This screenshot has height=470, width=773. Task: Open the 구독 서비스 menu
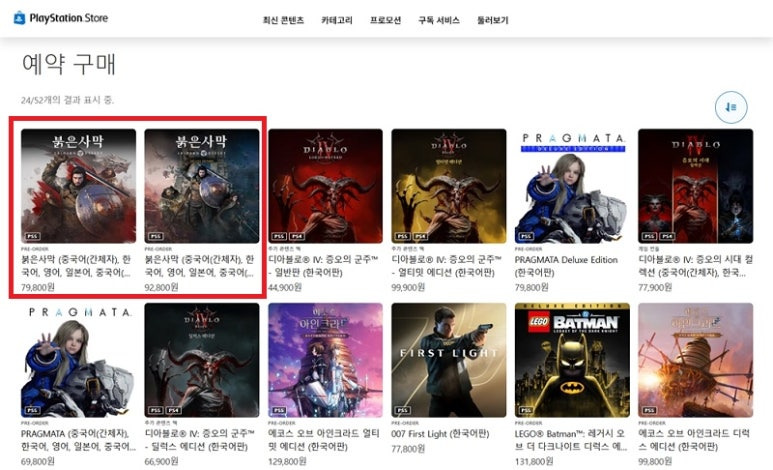[439, 20]
